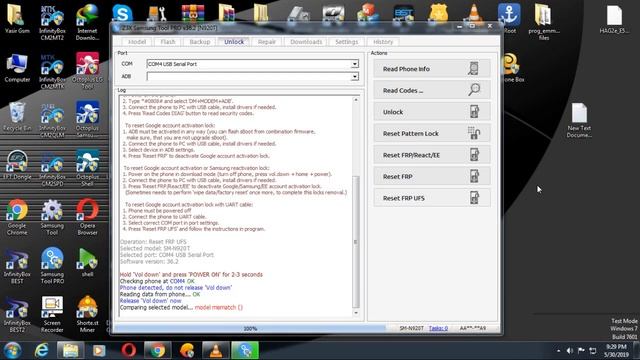Open the Downloads tab
Viewport: 640px width, 360px height.
pyautogui.click(x=306, y=42)
